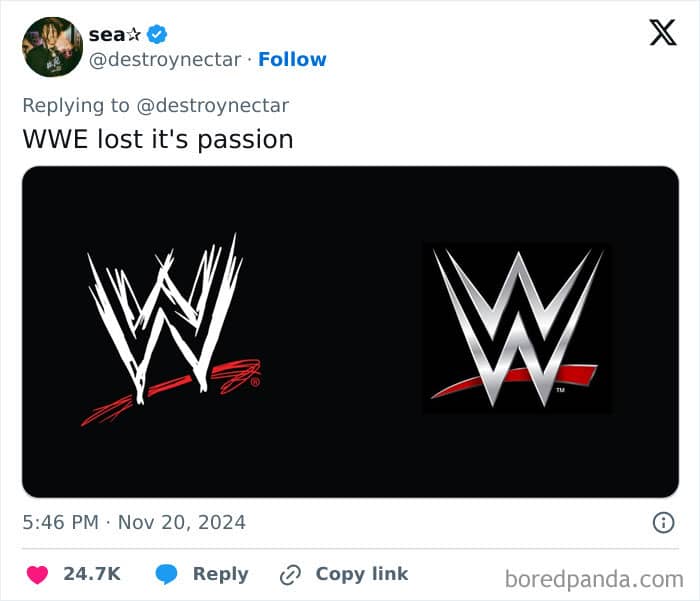Click the Copy link text
Viewport: 700px width, 601px height.
[362, 574]
